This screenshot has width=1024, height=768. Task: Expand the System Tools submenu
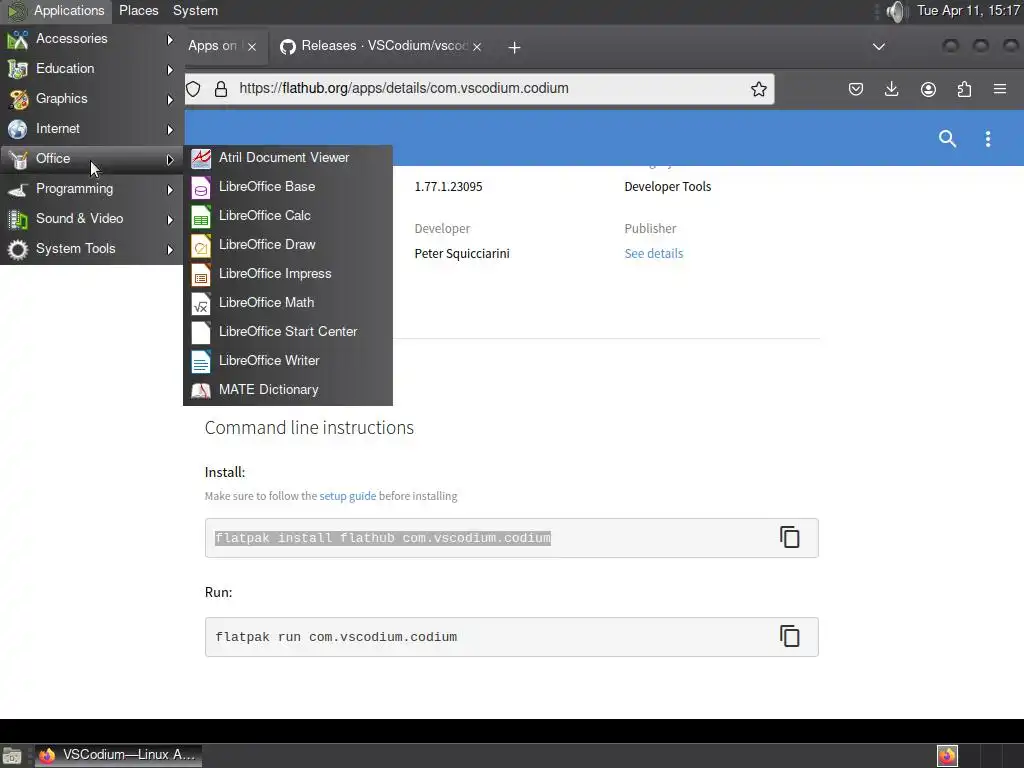[91, 249]
